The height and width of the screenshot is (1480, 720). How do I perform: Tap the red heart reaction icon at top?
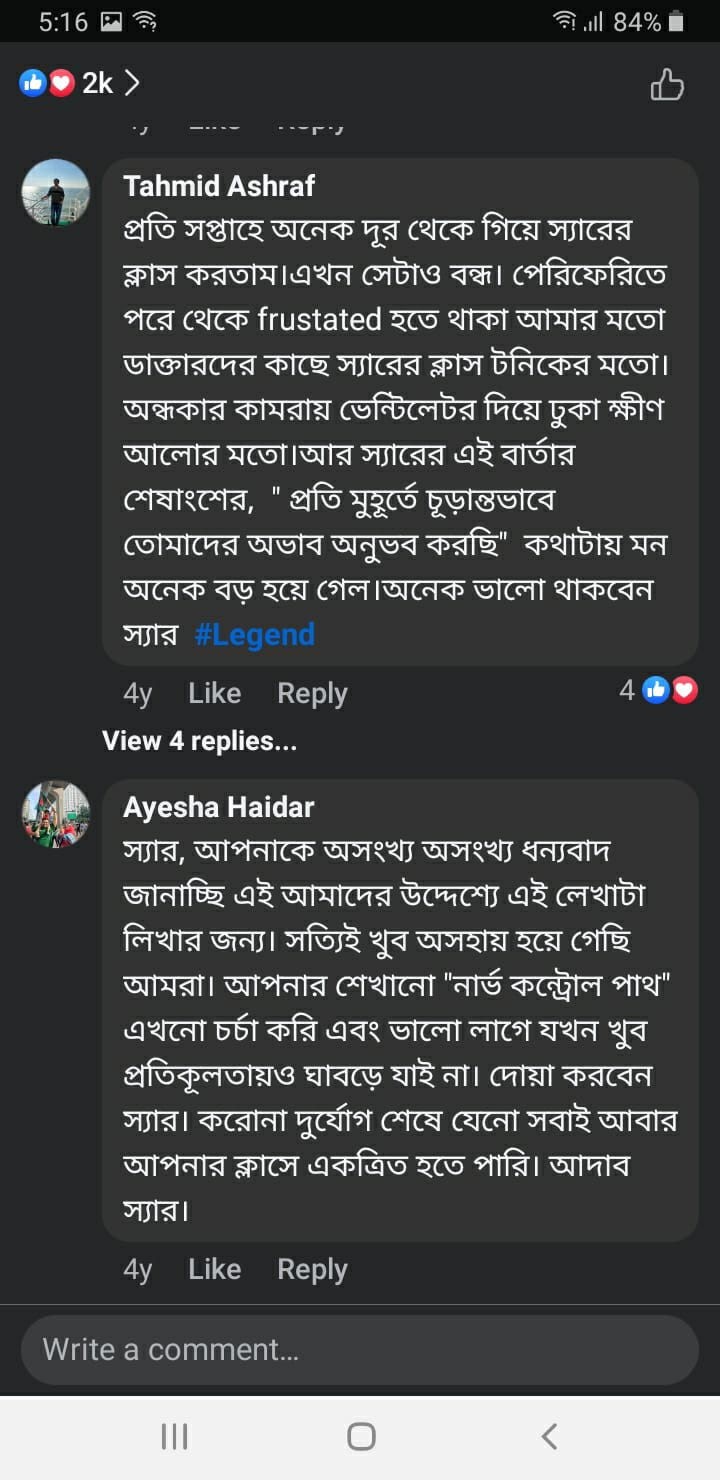(61, 83)
